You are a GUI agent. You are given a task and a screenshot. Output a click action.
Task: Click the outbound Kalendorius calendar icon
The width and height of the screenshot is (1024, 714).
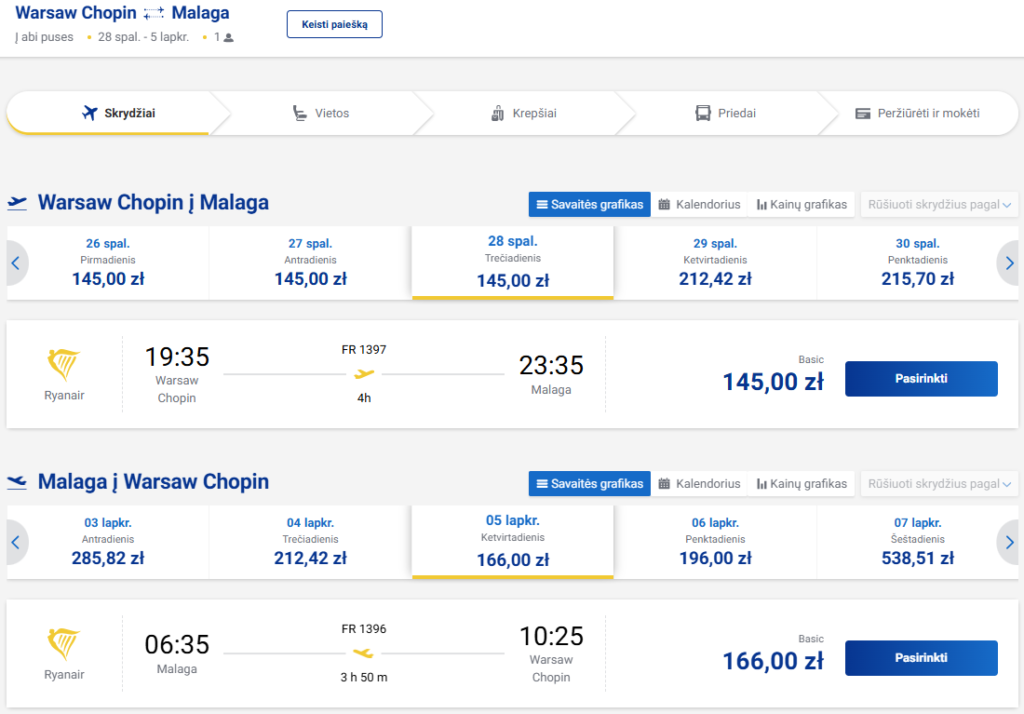click(664, 204)
